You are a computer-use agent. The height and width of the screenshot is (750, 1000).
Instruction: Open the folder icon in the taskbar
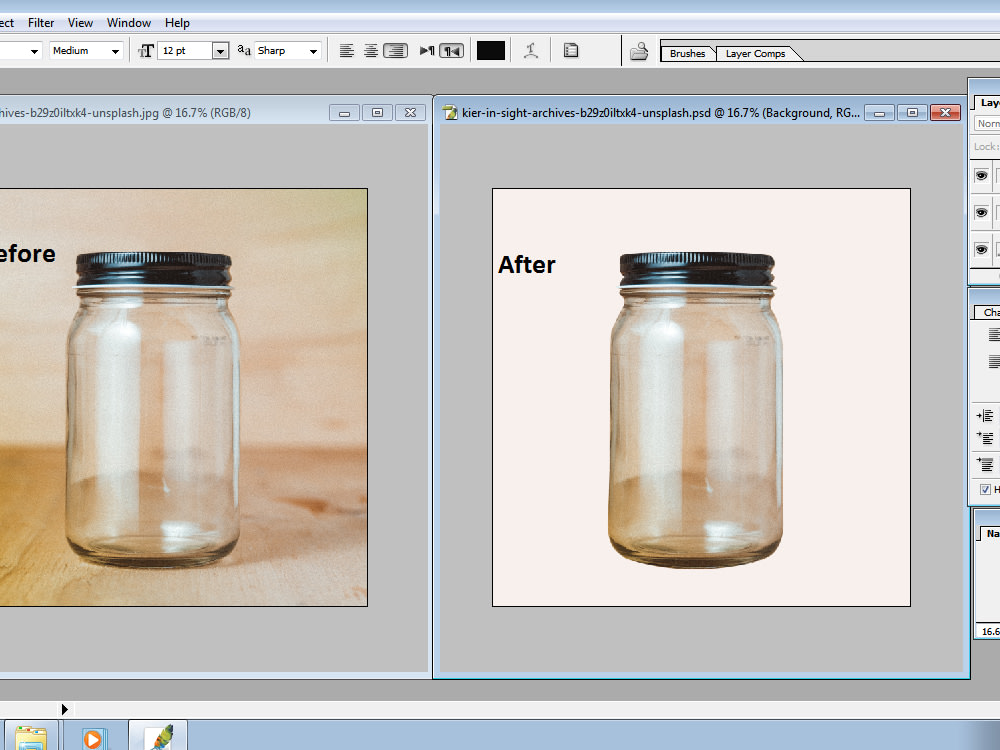pos(31,737)
